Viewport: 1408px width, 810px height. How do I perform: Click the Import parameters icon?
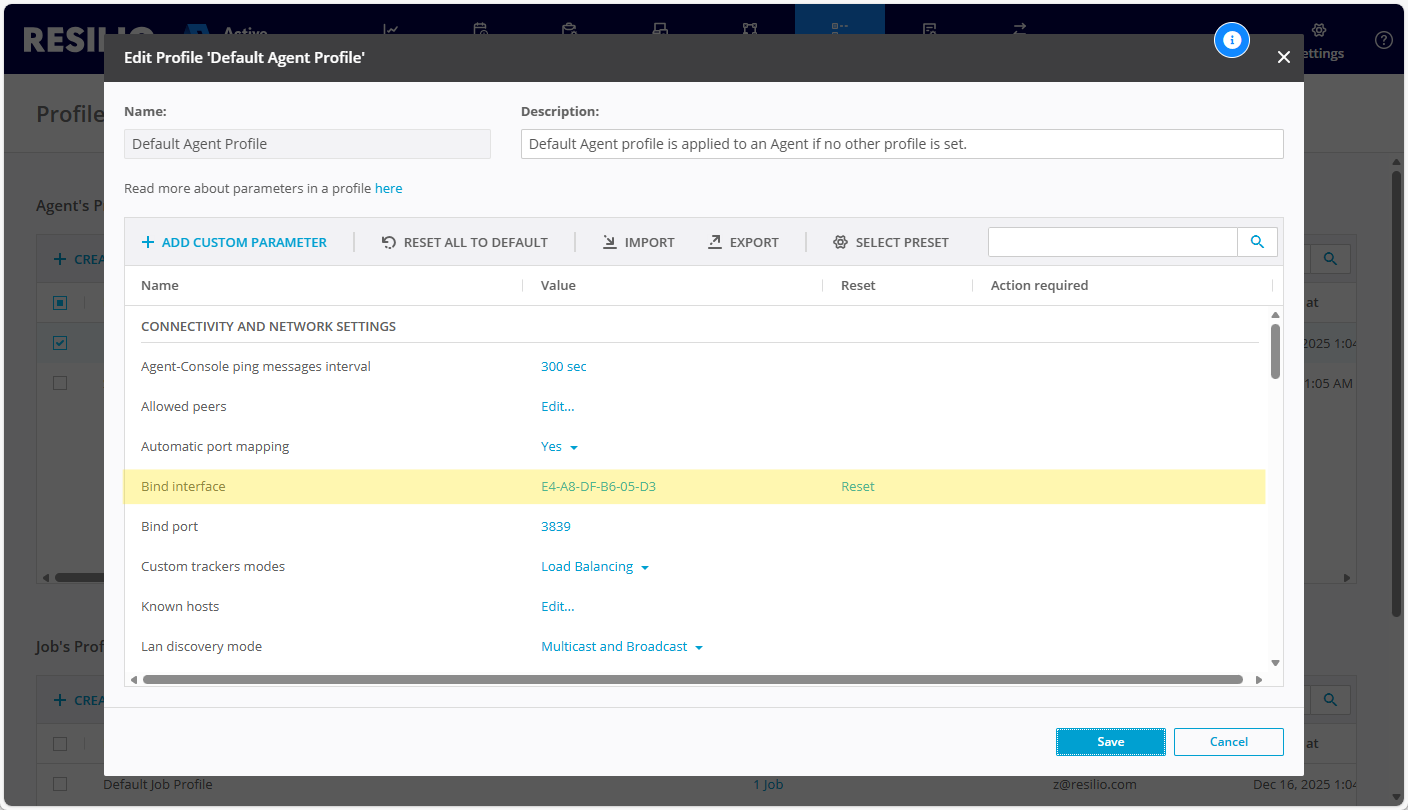pos(609,242)
